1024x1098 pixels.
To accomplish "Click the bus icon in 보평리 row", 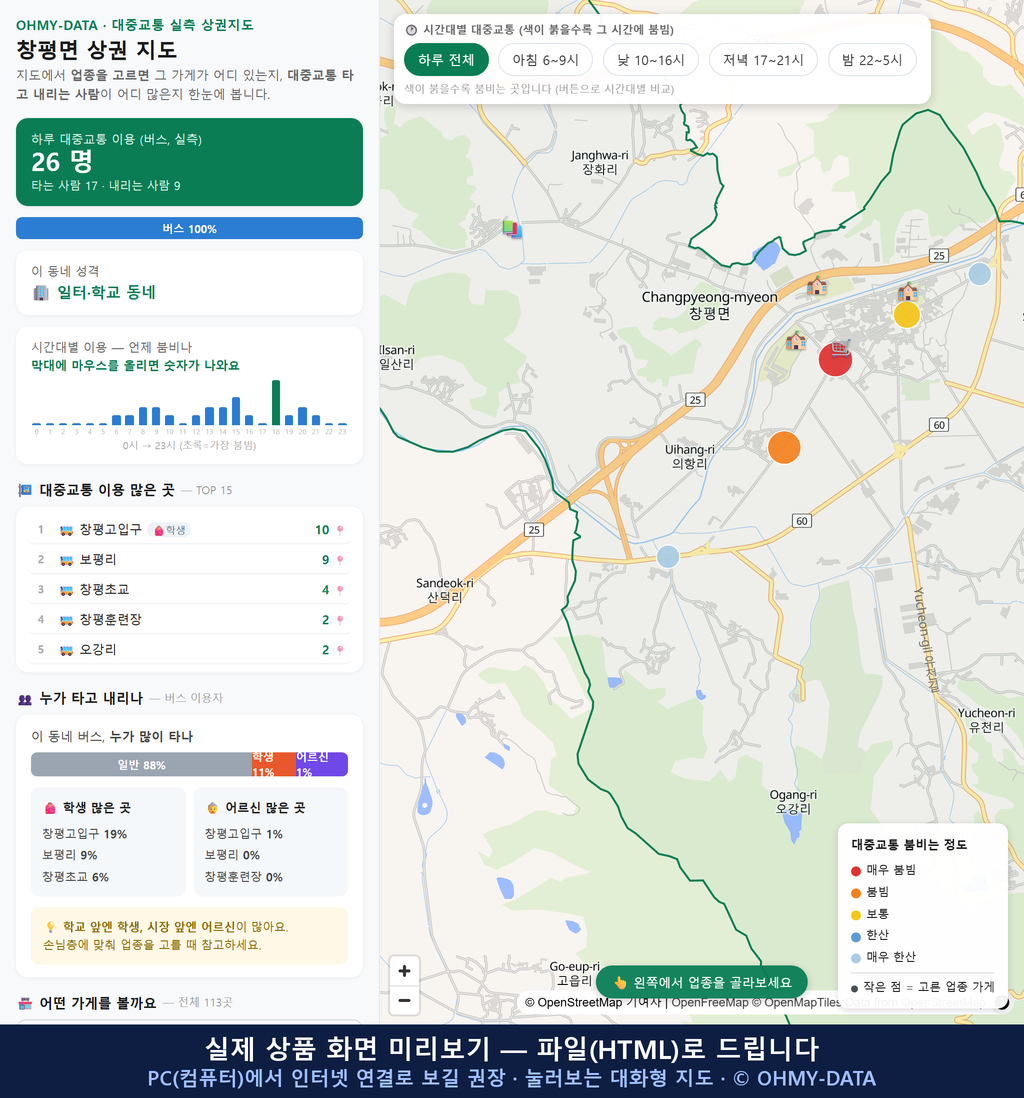I will [67, 560].
